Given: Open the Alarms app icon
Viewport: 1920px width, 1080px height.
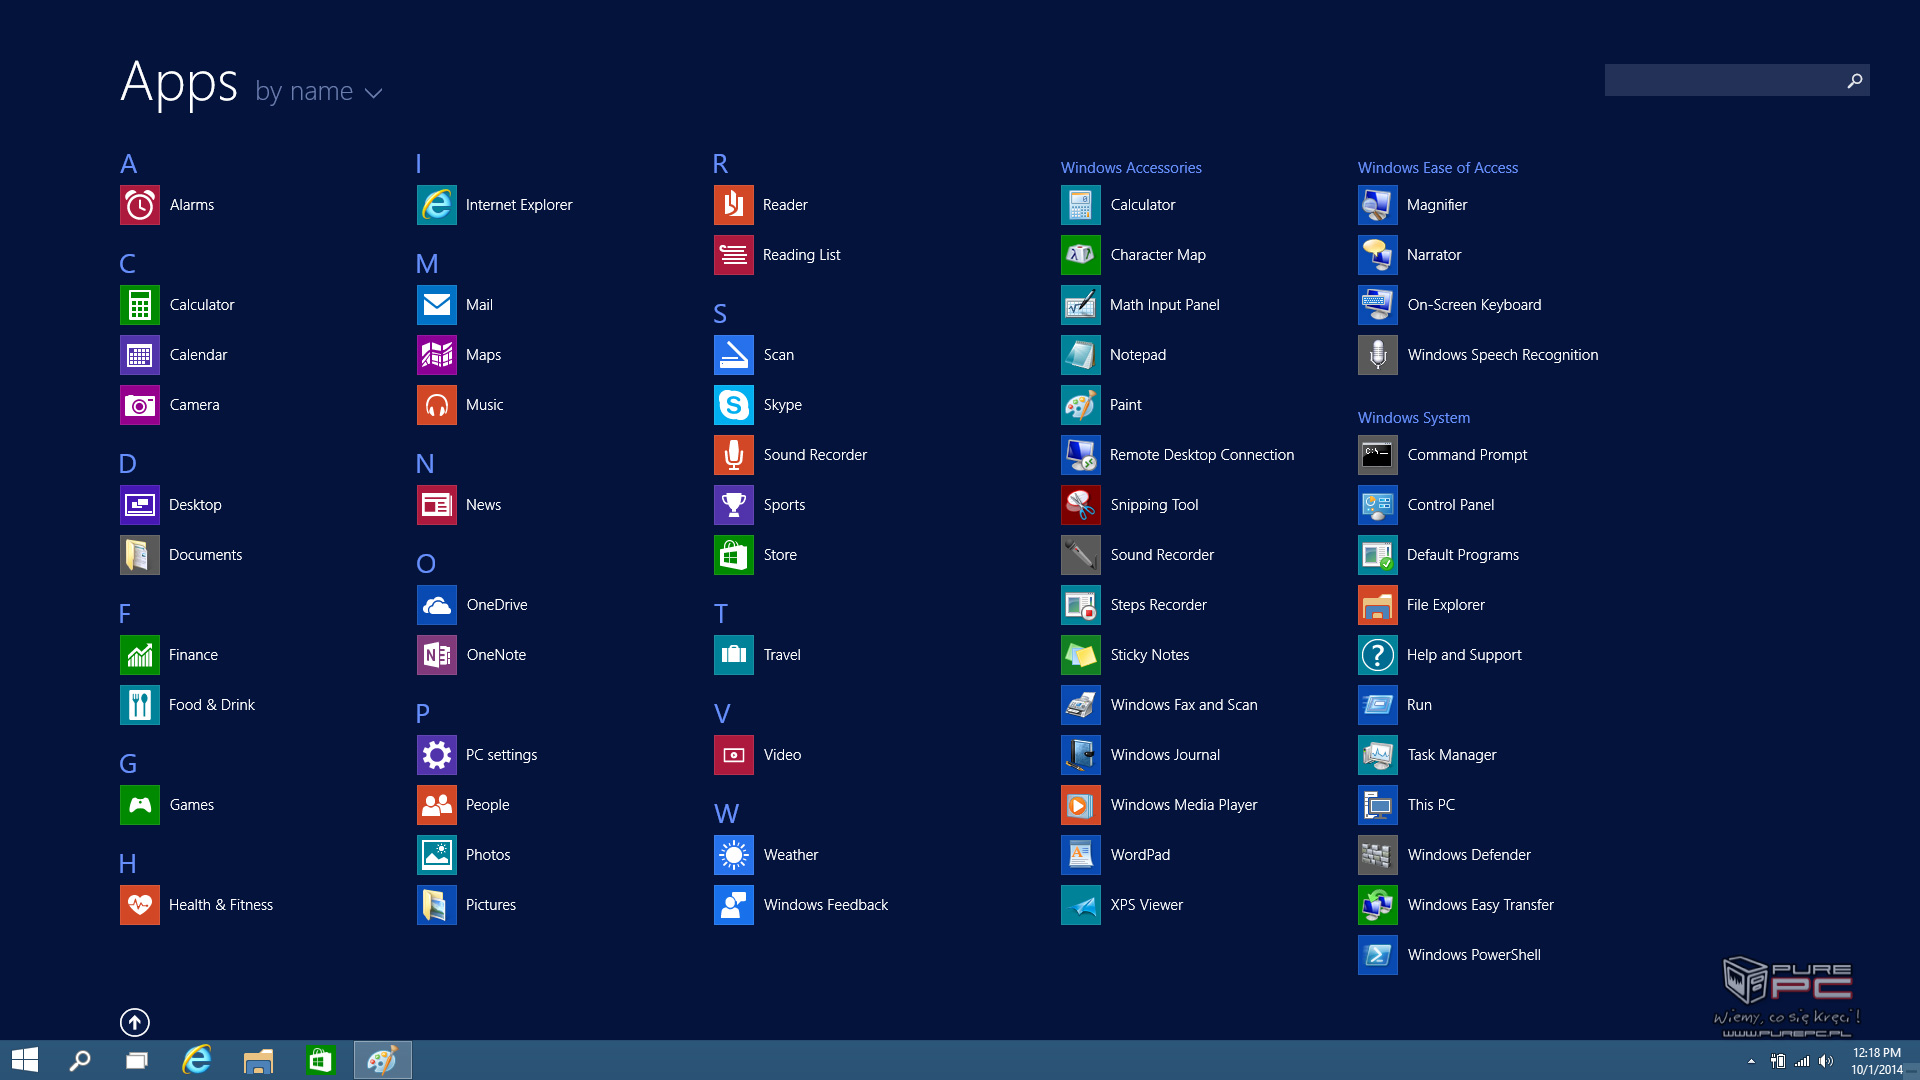Looking at the screenshot, I should [140, 205].
